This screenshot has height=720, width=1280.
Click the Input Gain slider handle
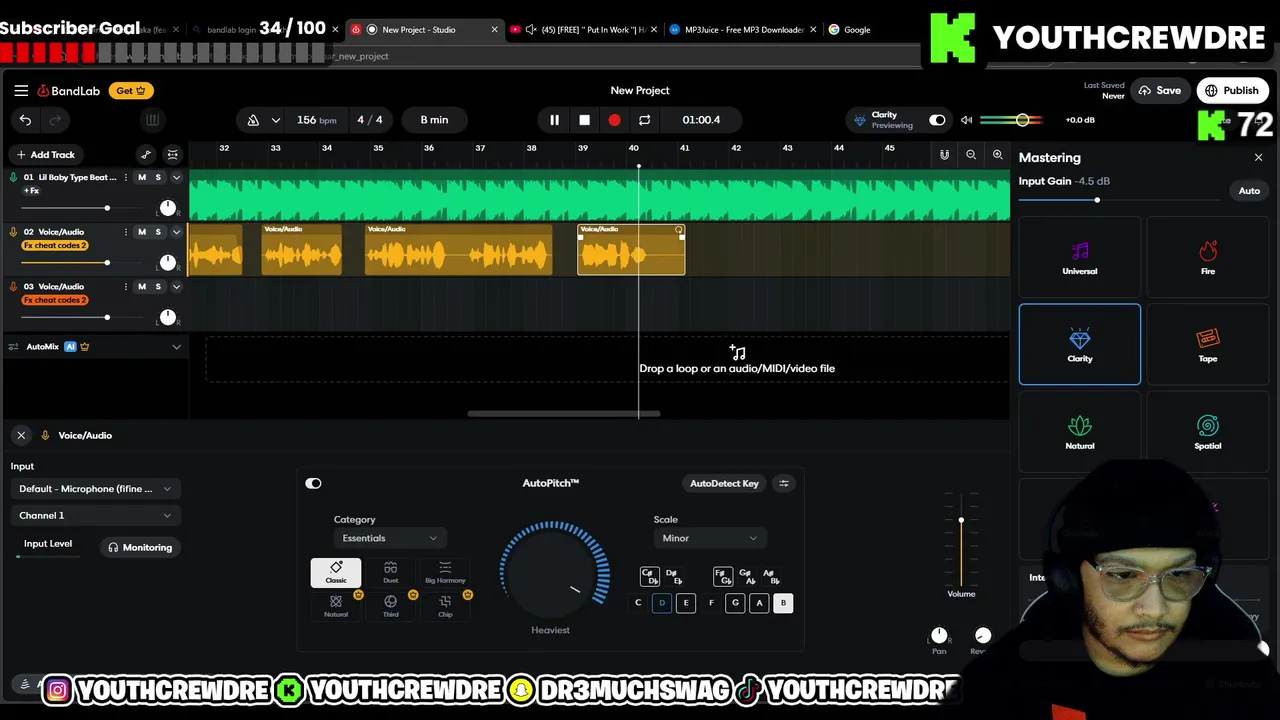(x=1097, y=200)
